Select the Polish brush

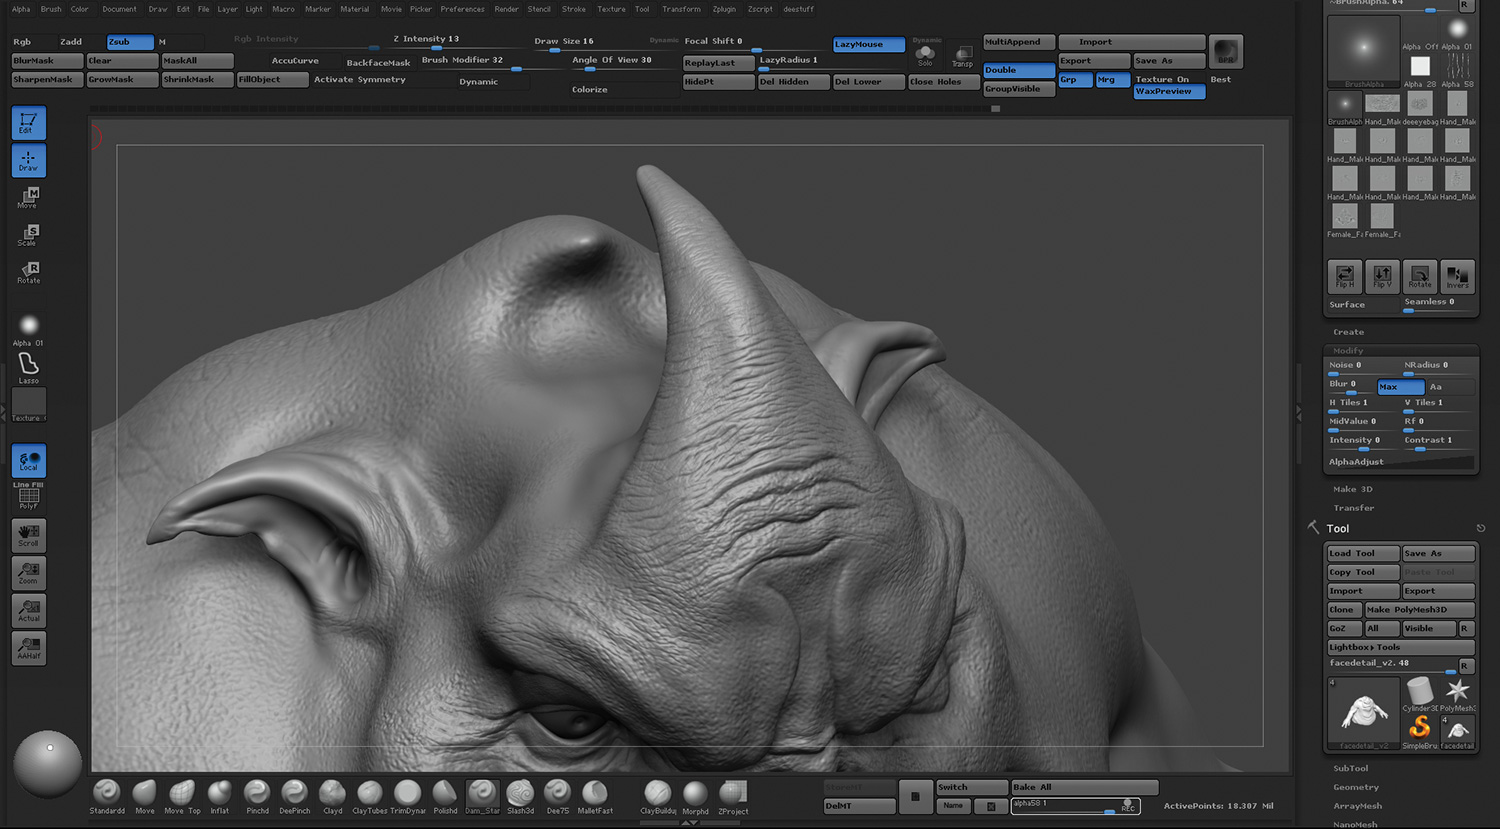pyautogui.click(x=445, y=797)
